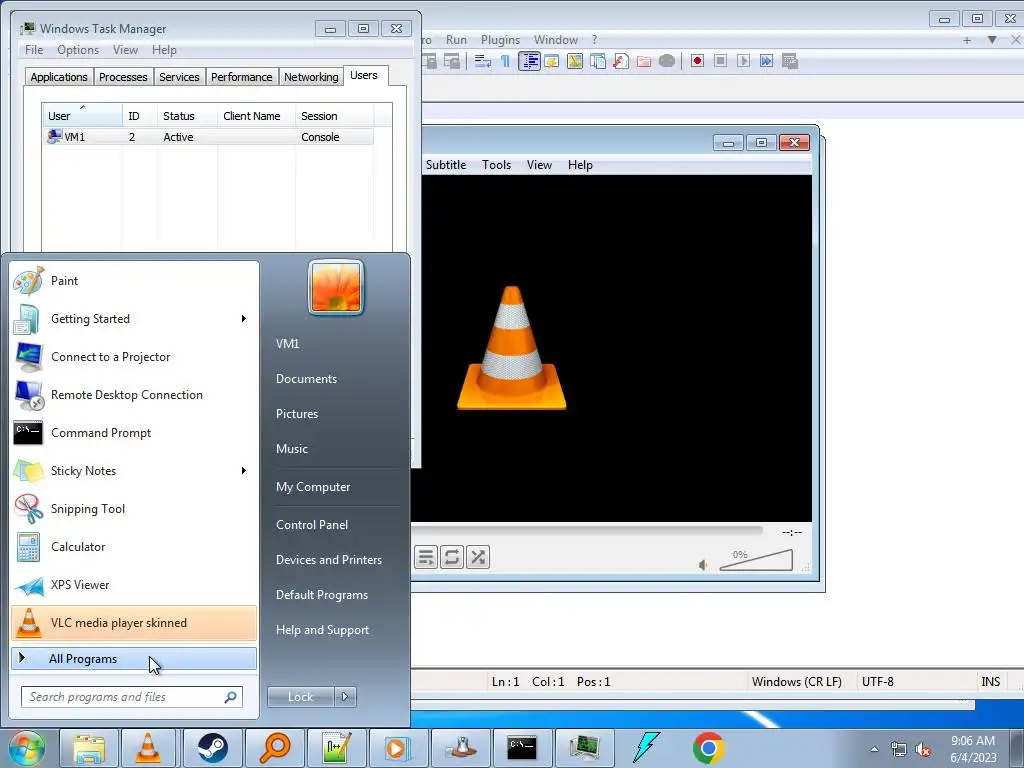Click the Search programs and files box
This screenshot has height=768, width=1024.
click(132, 697)
